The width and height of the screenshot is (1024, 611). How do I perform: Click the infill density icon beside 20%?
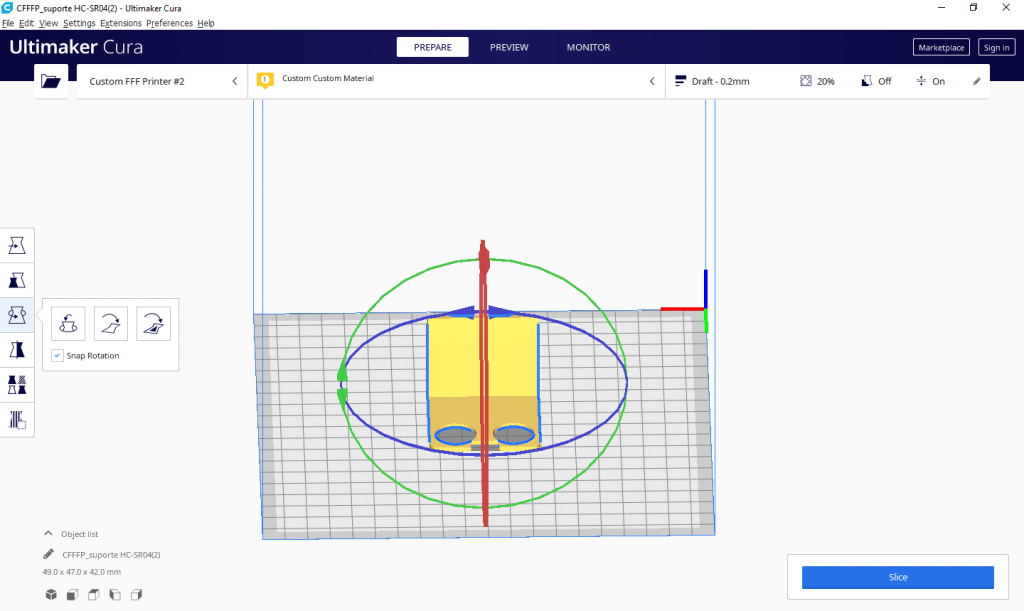click(x=806, y=81)
